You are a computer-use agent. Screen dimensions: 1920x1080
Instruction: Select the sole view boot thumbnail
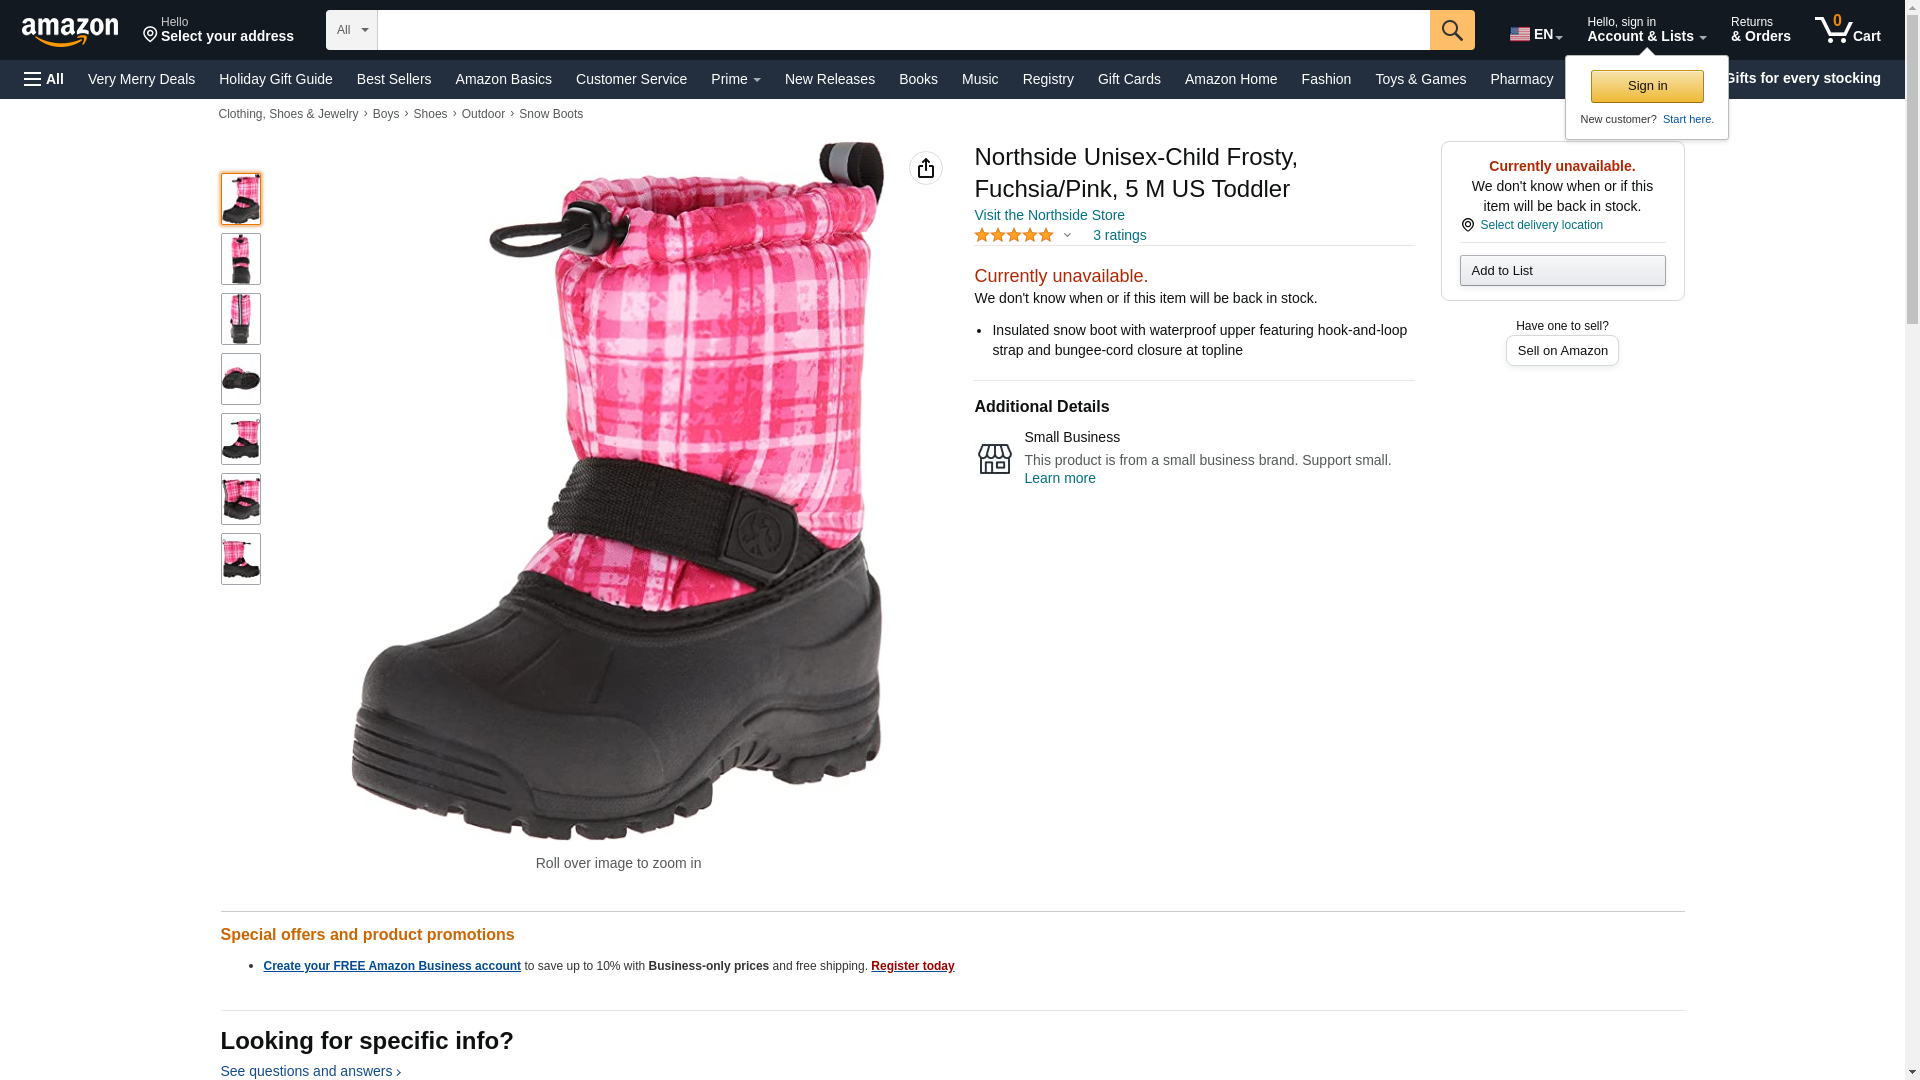(x=241, y=379)
